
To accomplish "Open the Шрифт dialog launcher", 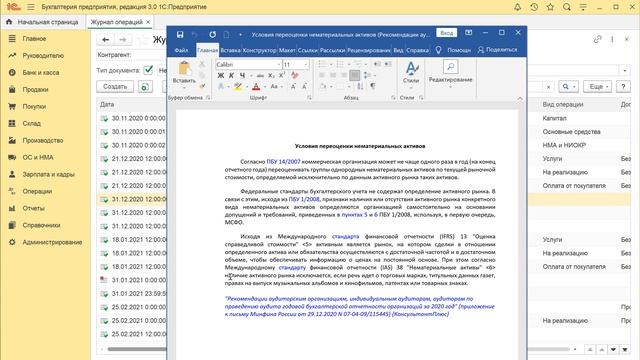I will 309,98.
